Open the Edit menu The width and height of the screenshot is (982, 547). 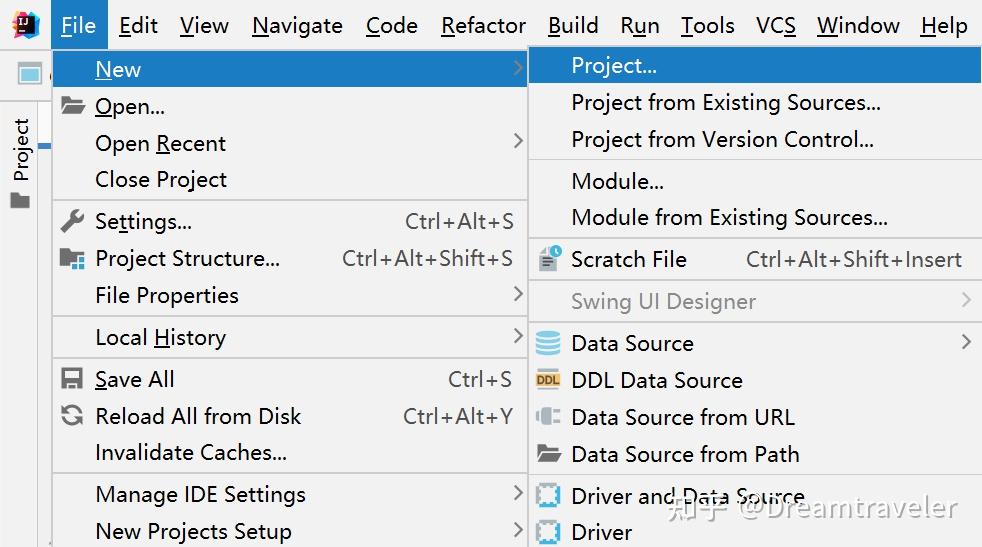[x=138, y=26]
